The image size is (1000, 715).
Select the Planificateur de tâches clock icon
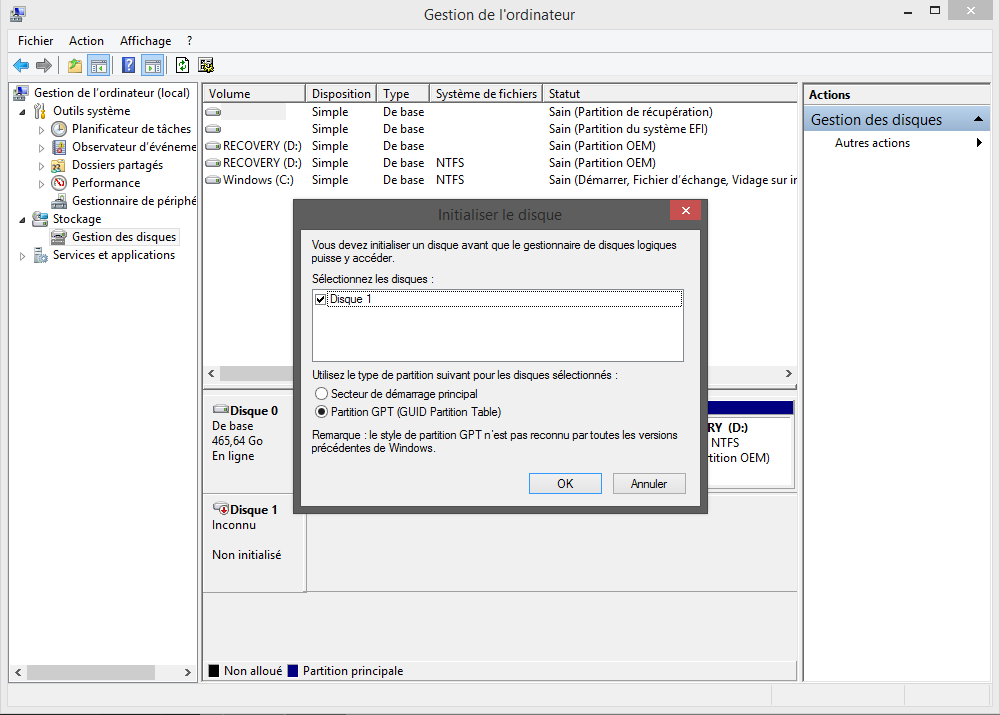click(59, 129)
